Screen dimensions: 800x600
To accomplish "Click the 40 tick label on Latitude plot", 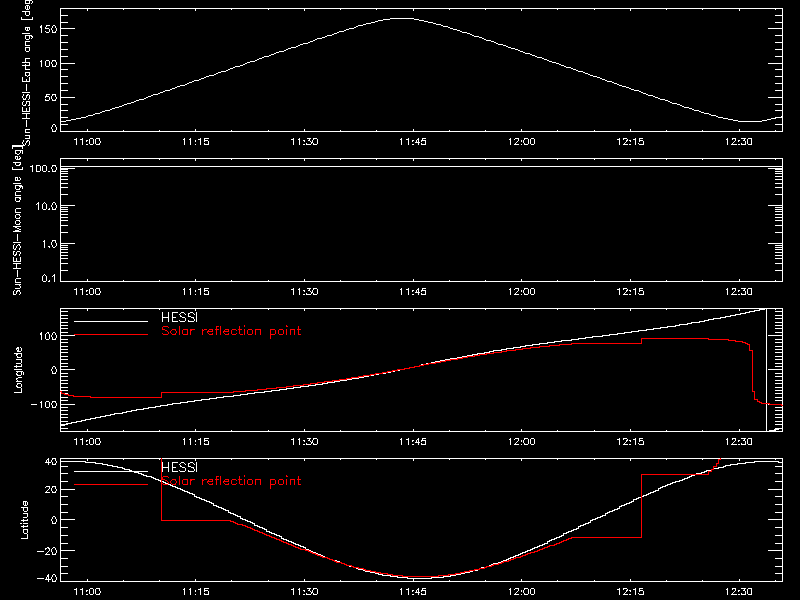I will click(x=51, y=462).
